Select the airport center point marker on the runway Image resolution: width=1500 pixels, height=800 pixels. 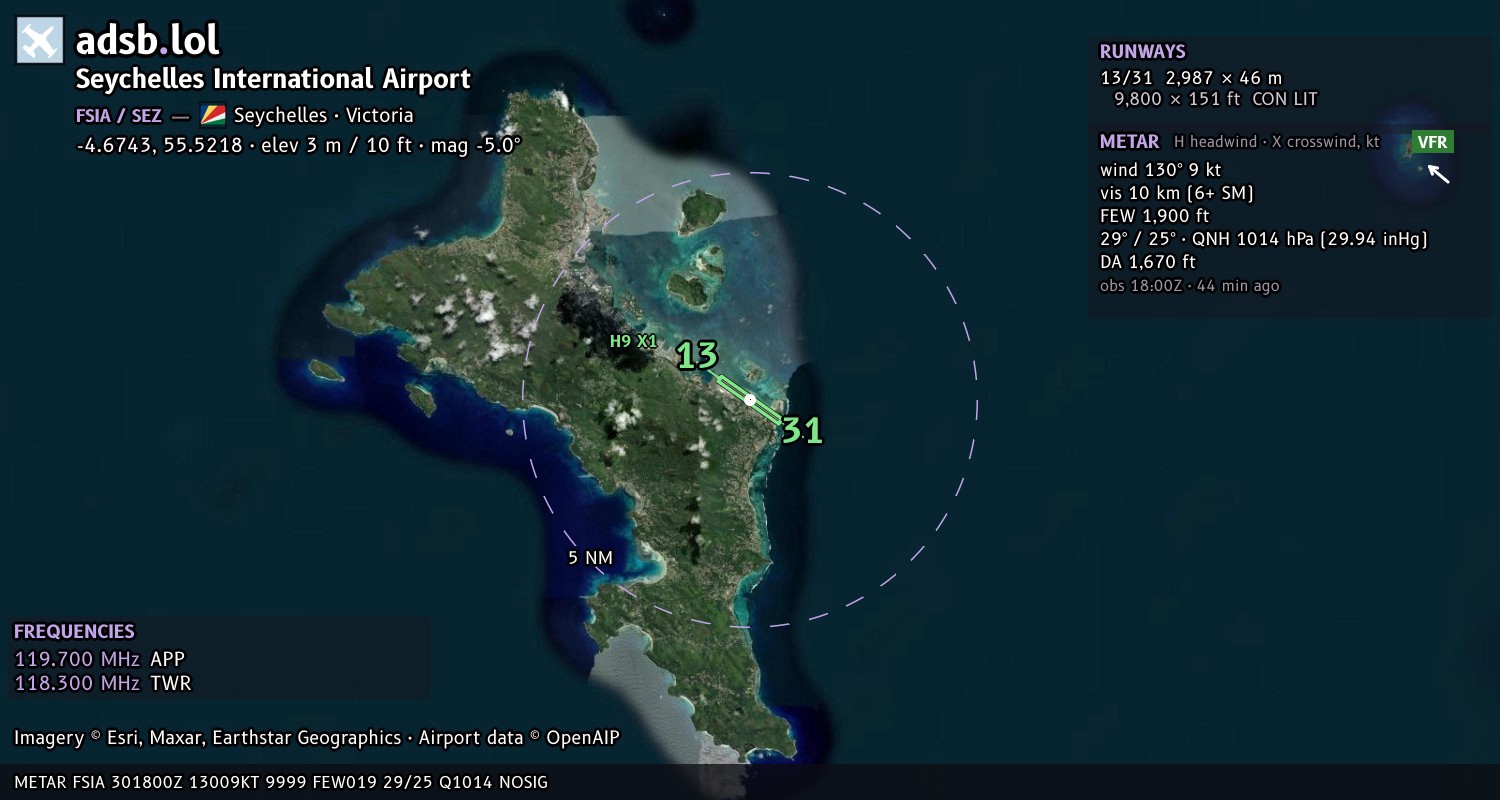(750, 399)
